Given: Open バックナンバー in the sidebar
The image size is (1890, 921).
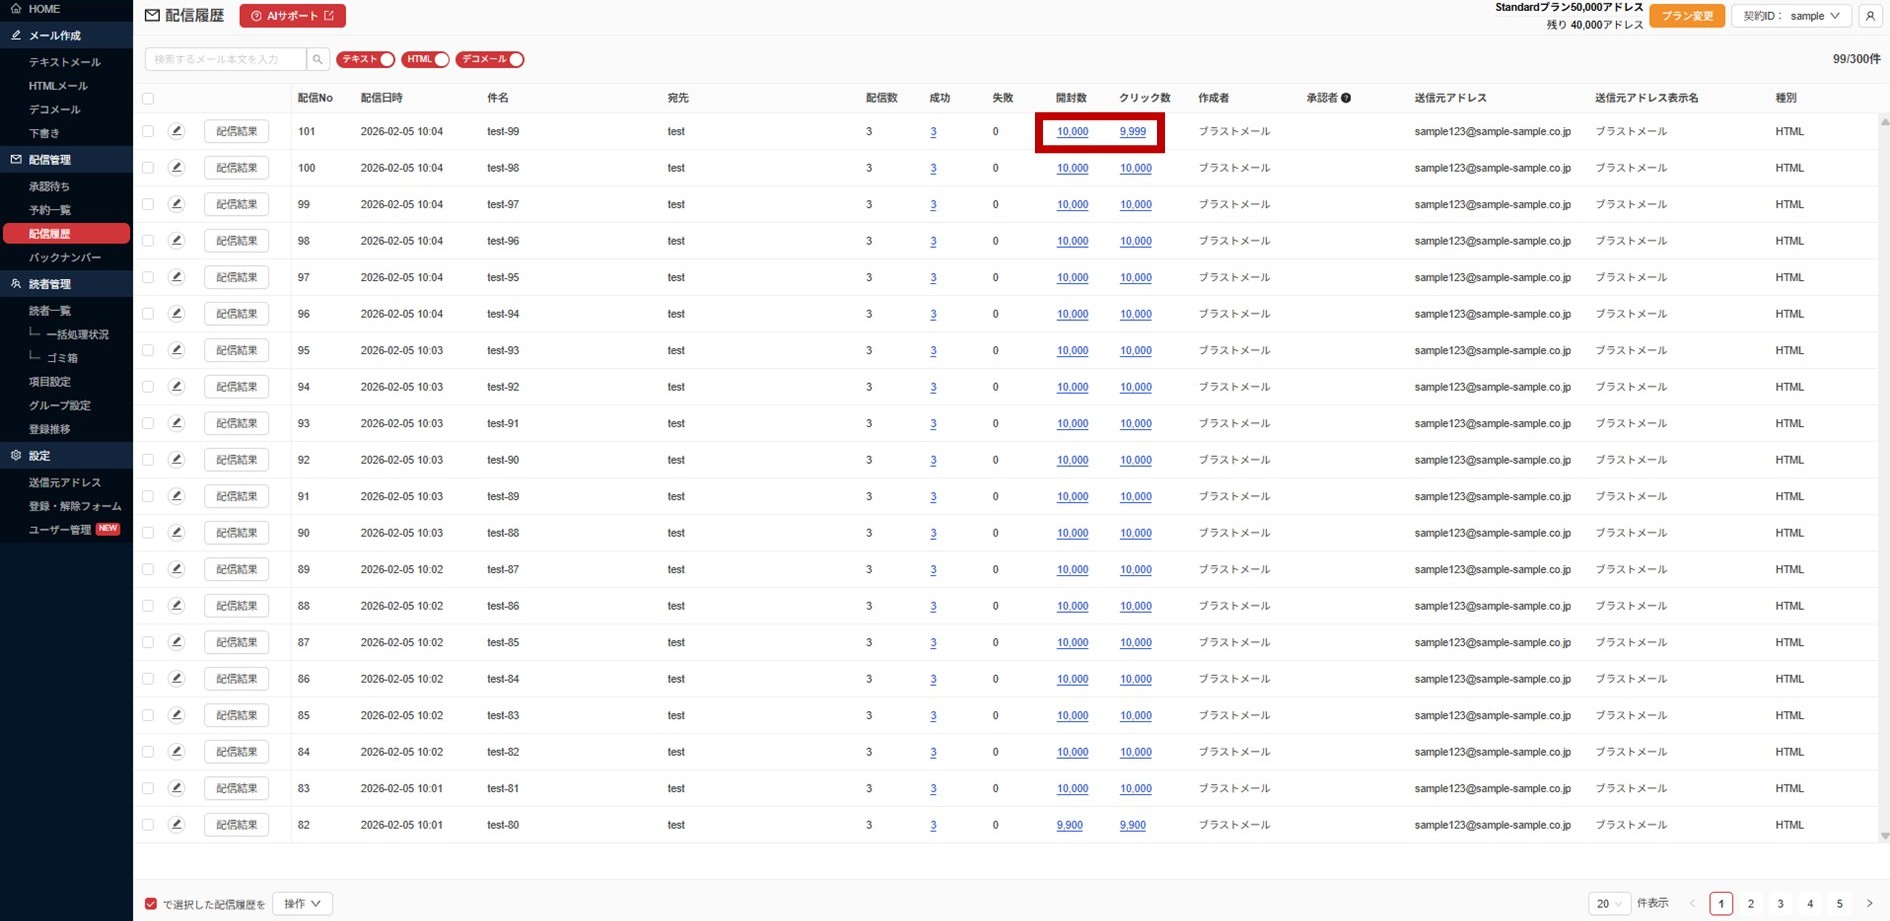Looking at the screenshot, I should (65, 258).
